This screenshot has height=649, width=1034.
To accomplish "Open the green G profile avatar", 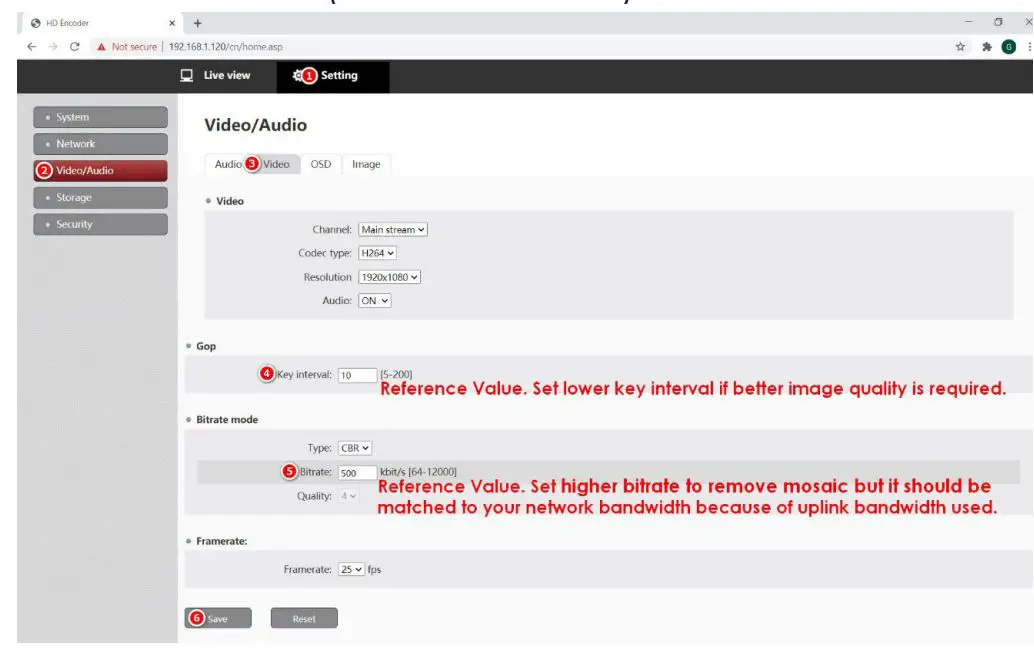I will (1008, 47).
